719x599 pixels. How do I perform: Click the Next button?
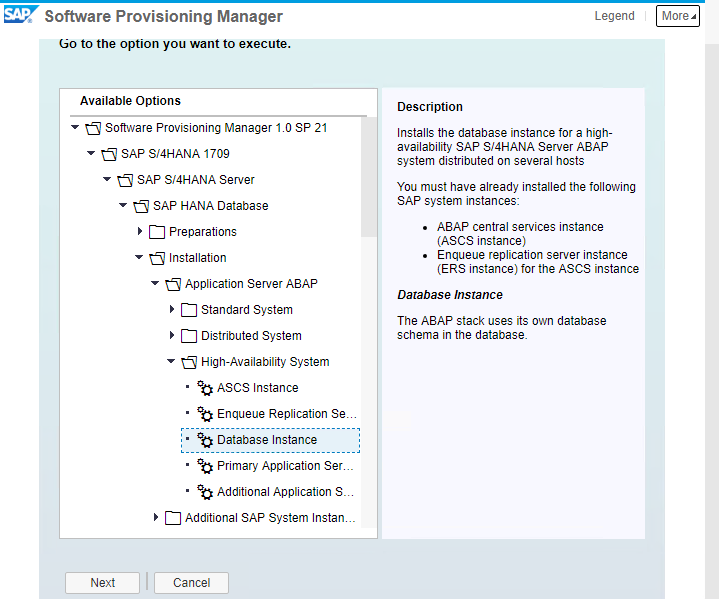pyautogui.click(x=102, y=582)
